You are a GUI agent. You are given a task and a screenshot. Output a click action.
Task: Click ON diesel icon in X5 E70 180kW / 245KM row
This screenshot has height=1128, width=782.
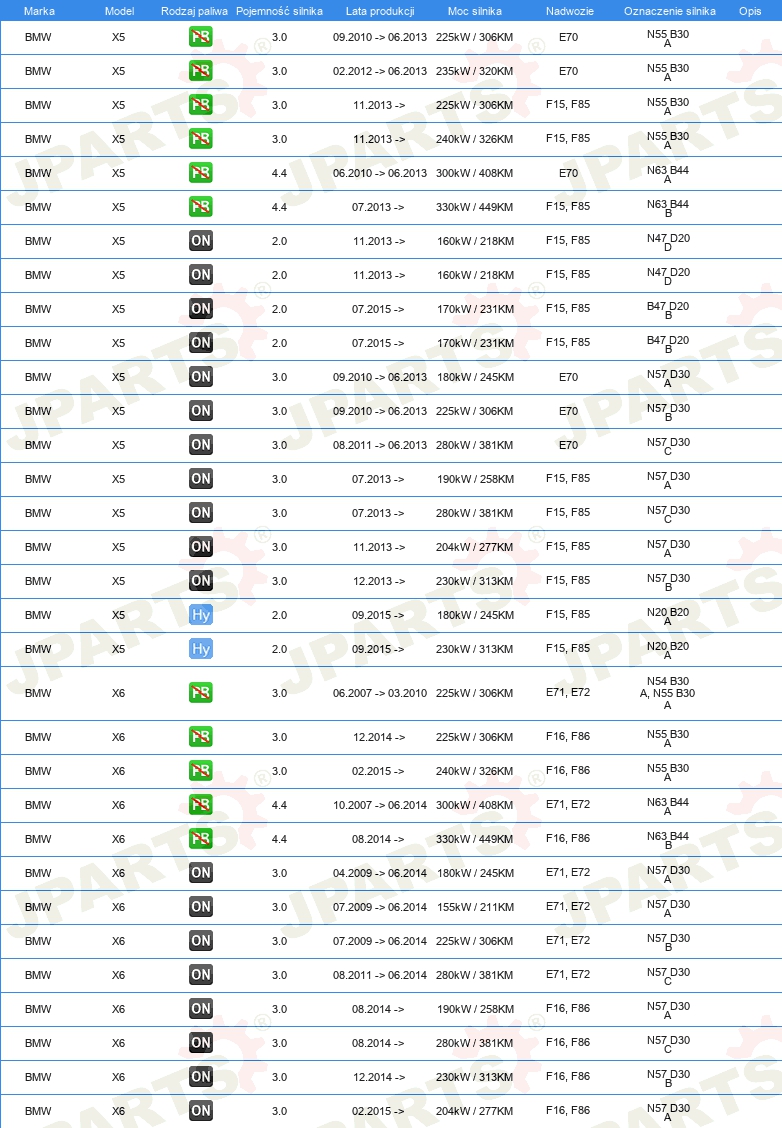point(201,376)
